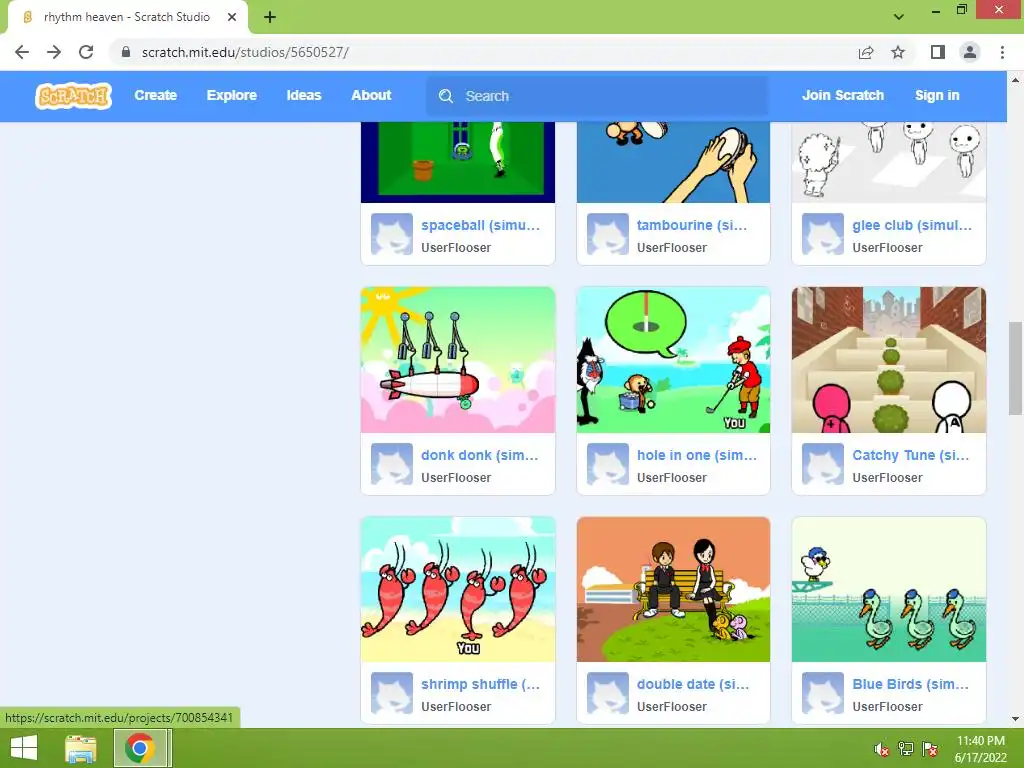The image size is (1024, 768).
Task: Click the scrollbar down arrow
Action: 1015,719
